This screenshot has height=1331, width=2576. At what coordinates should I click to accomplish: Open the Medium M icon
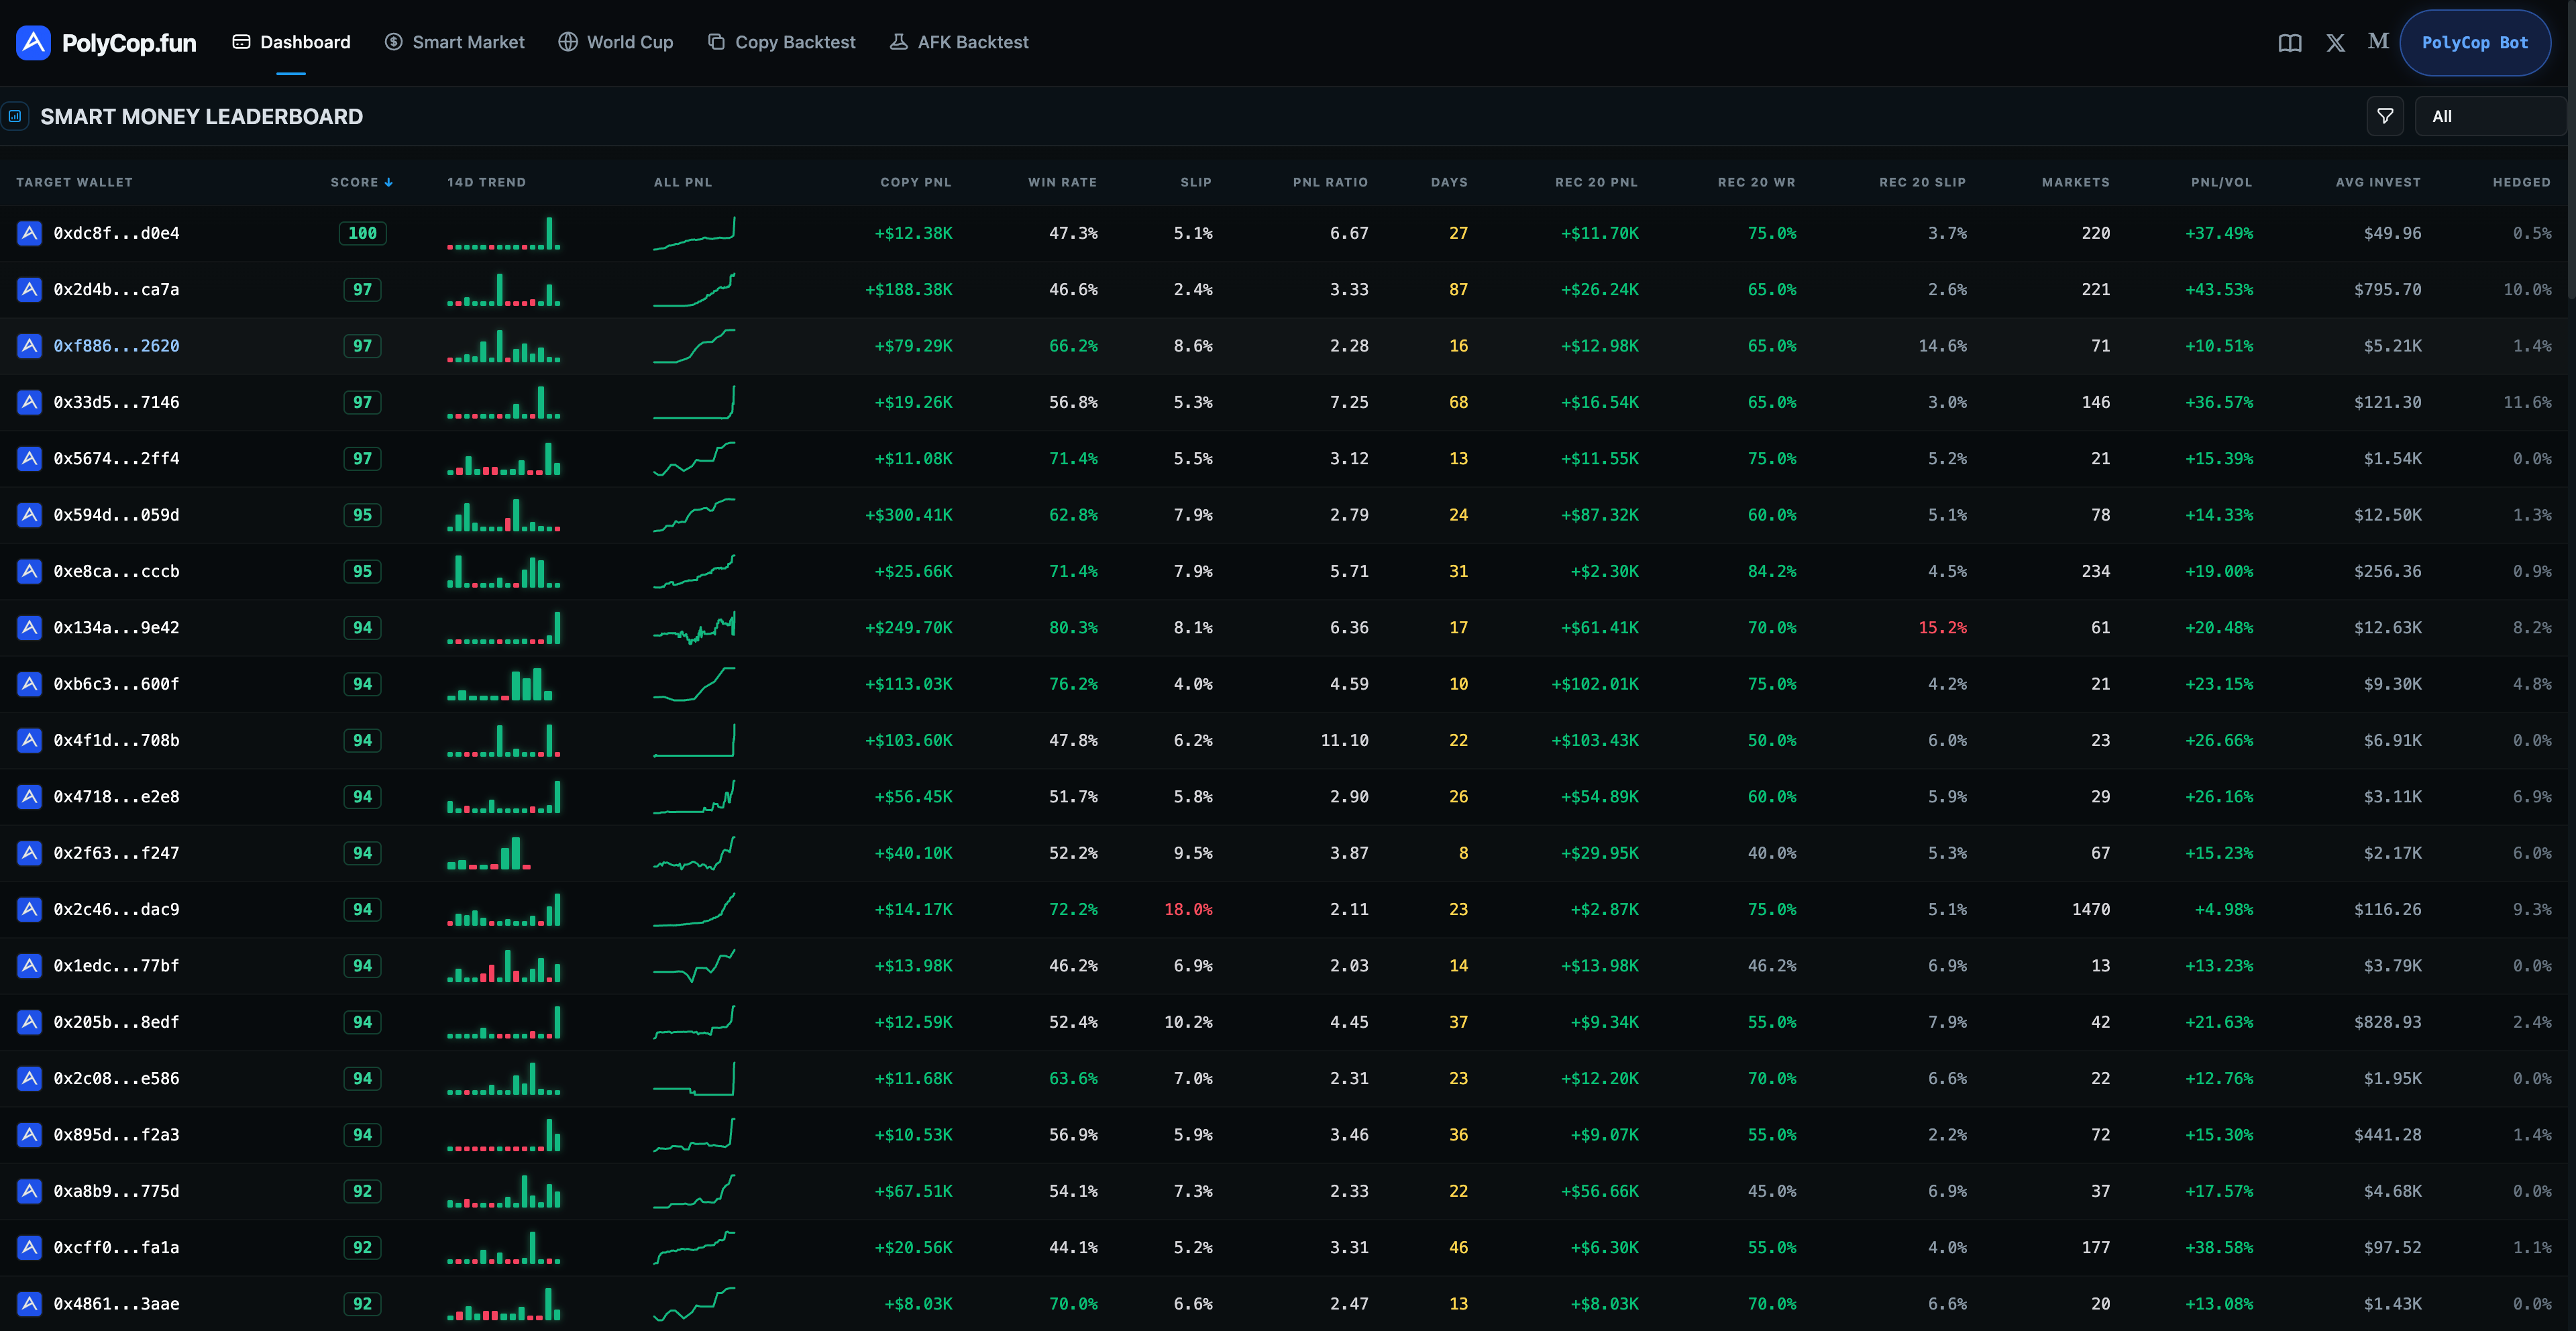[x=2378, y=41]
